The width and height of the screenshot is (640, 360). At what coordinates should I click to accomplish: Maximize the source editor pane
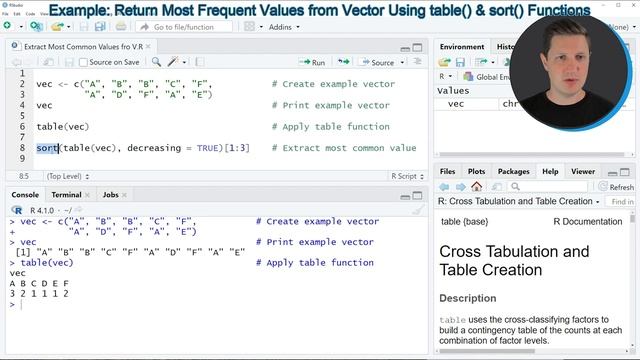(417, 48)
